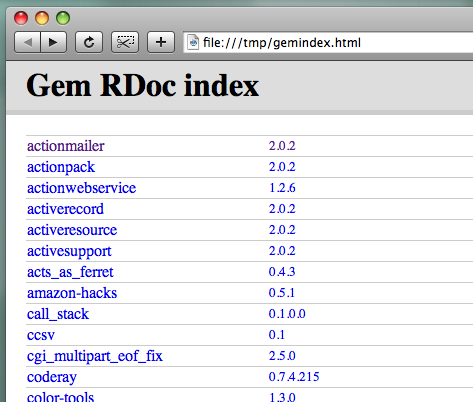Open the actionpack gem link
473x402 pixels.
point(61,167)
